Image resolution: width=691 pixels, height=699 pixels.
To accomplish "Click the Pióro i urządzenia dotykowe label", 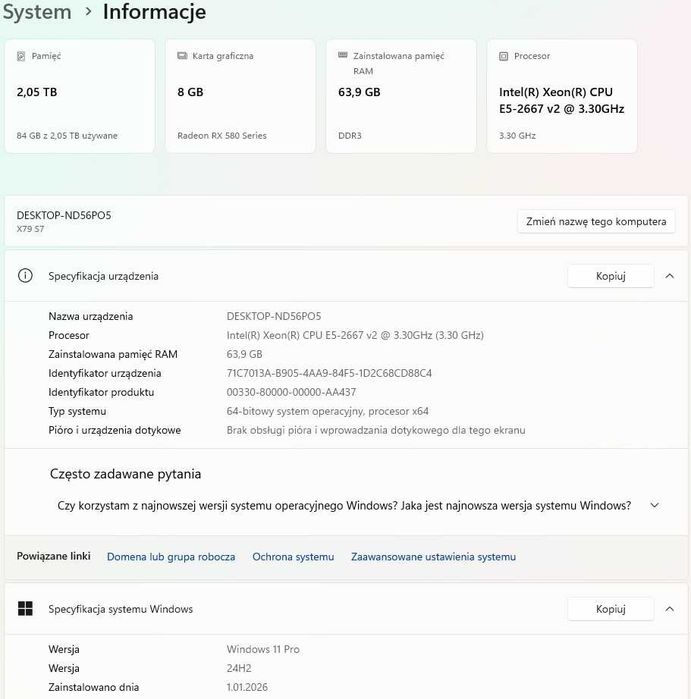I will pyautogui.click(x=115, y=430).
